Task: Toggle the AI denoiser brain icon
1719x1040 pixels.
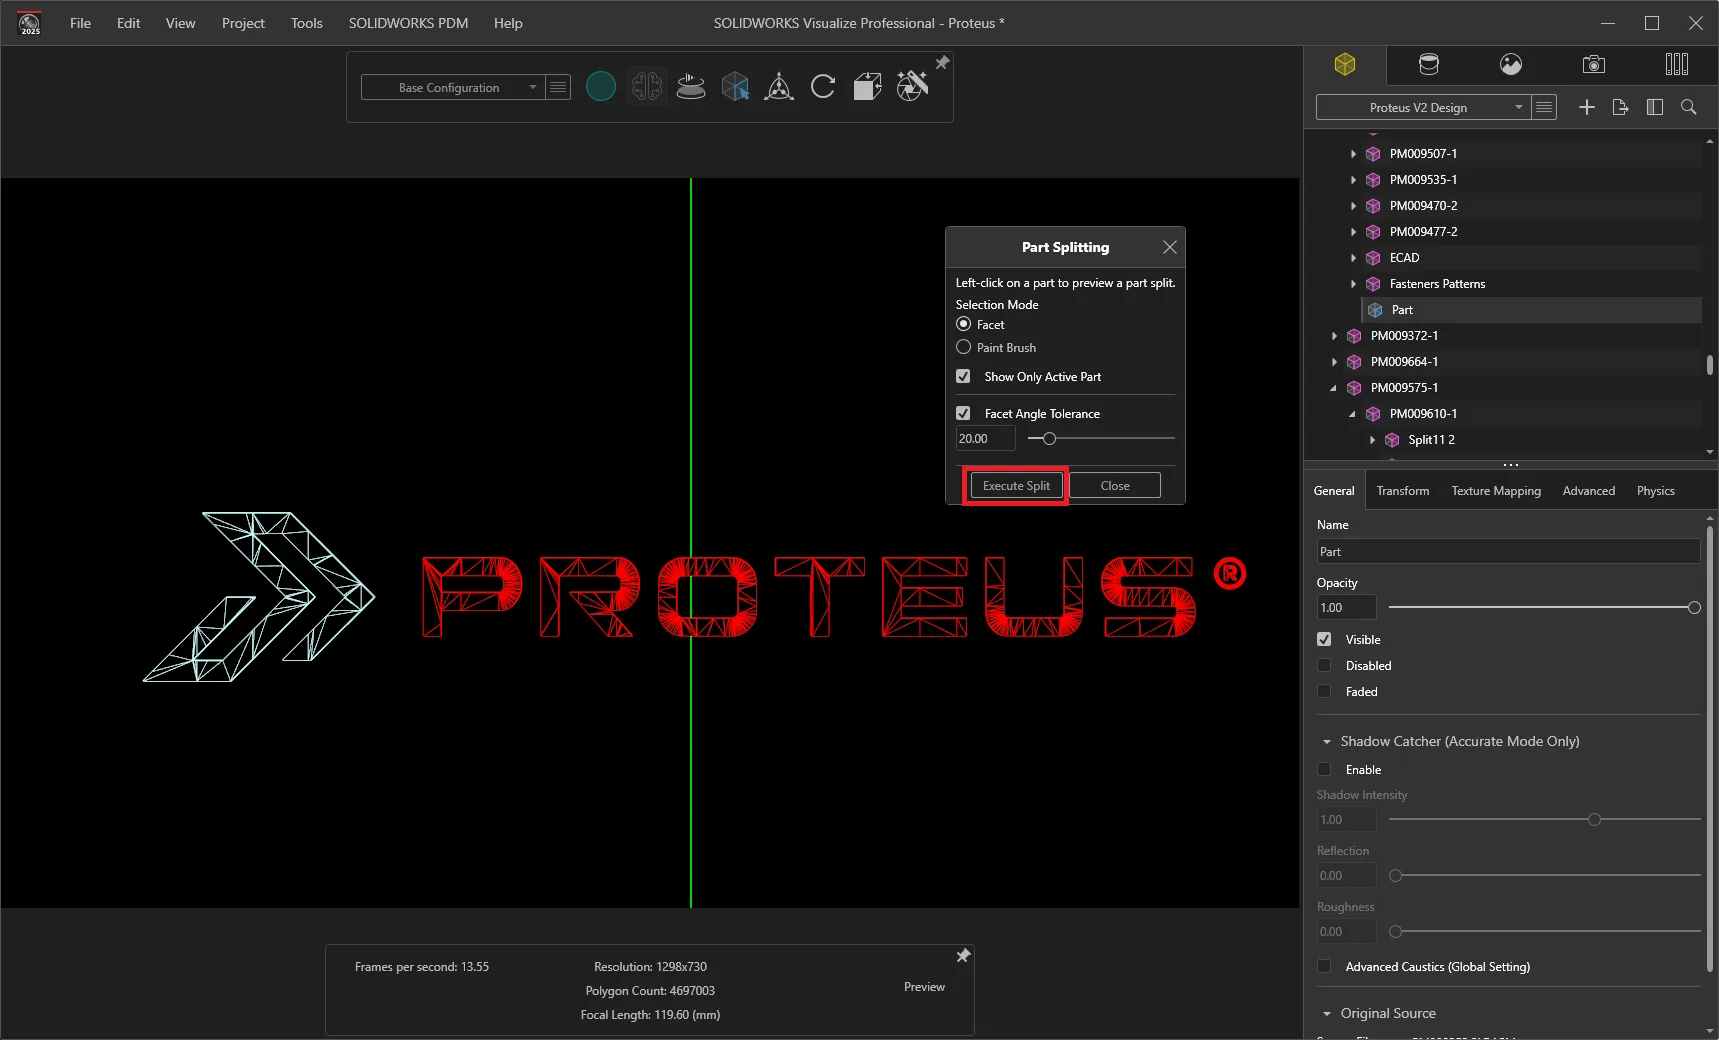Action: click(x=646, y=87)
